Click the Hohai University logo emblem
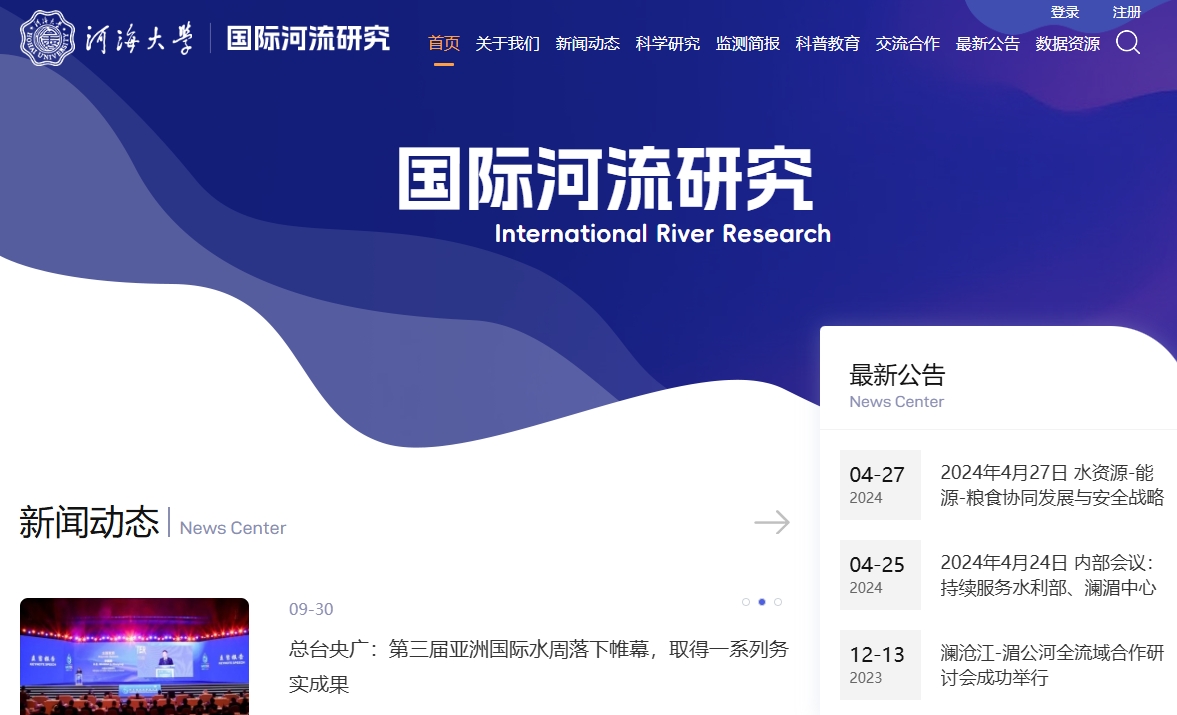The image size is (1177, 715). click(x=47, y=38)
